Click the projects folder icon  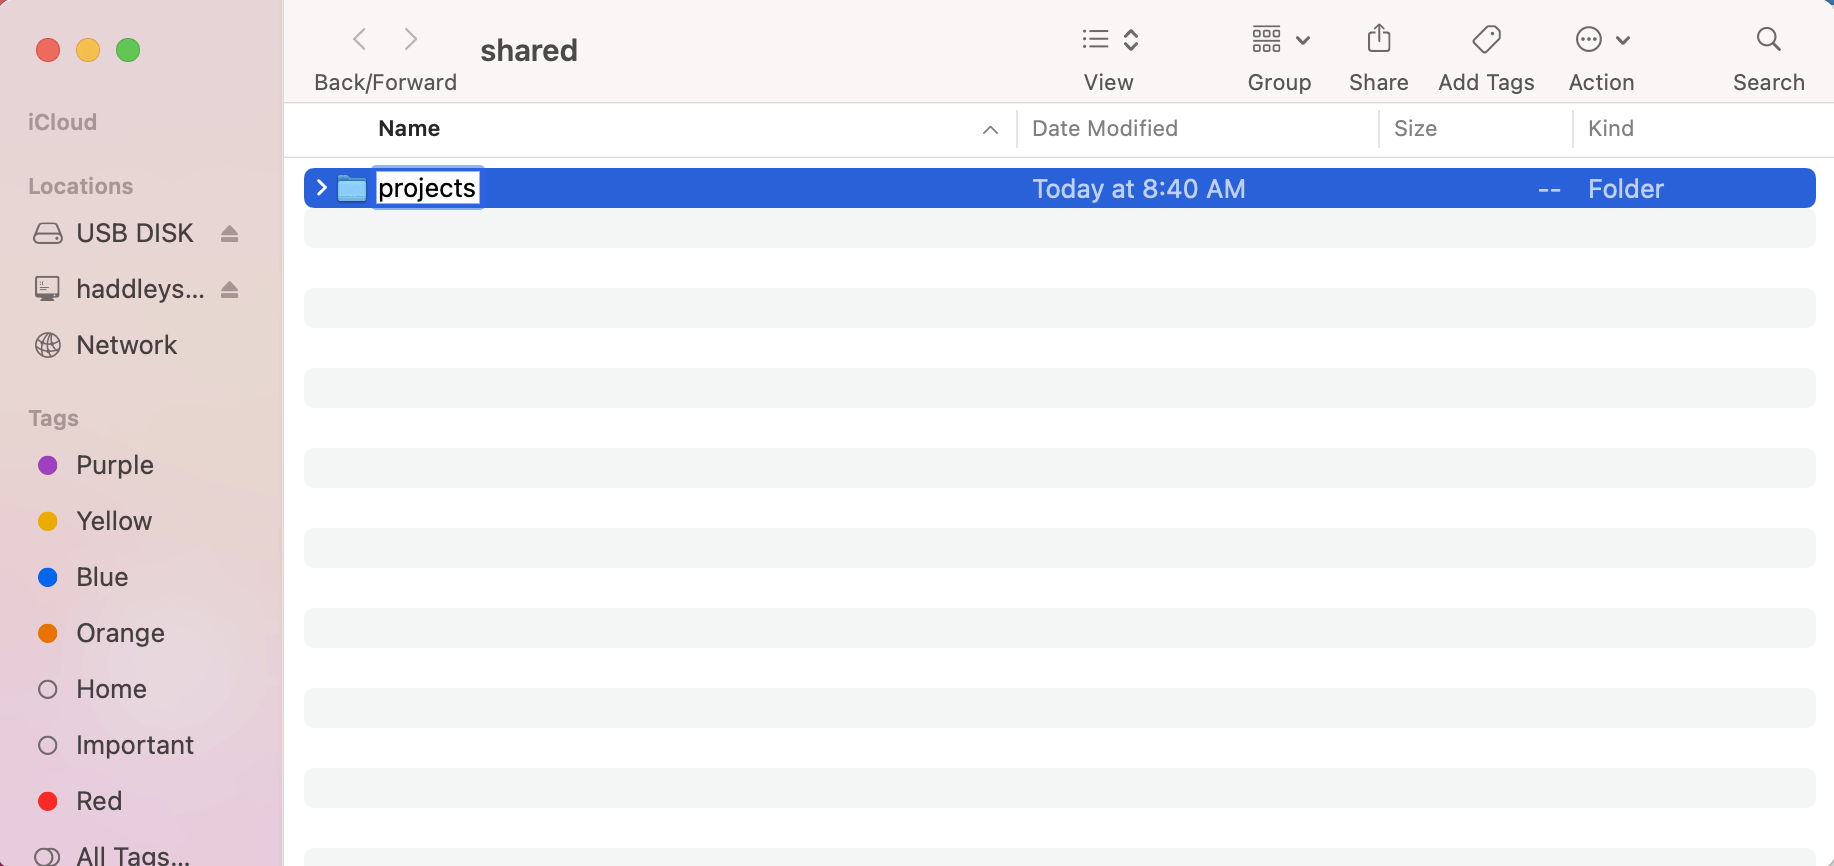[x=352, y=188]
